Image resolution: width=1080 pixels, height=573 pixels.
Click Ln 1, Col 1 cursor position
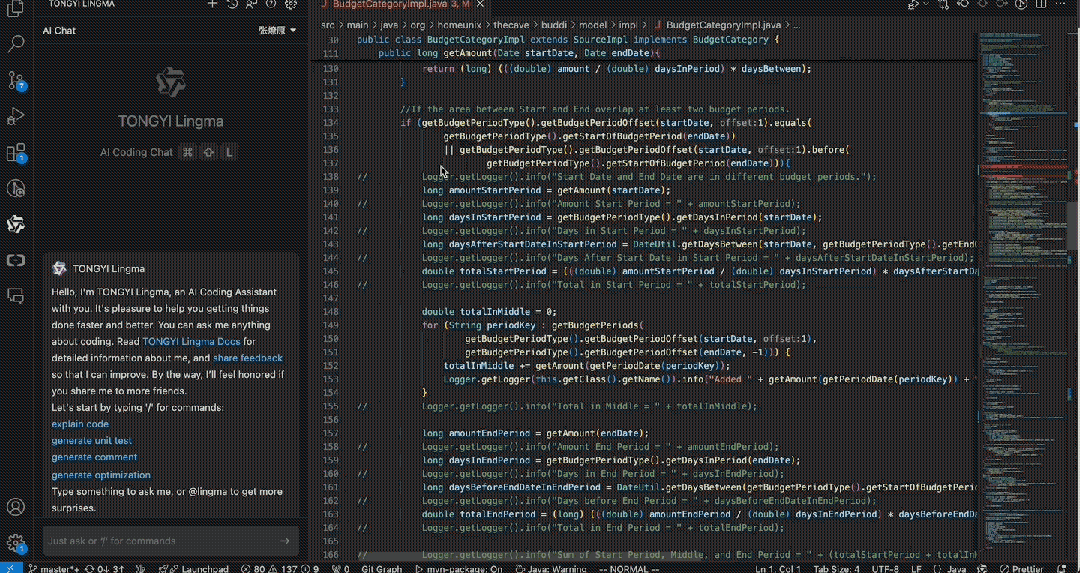pyautogui.click(x=778, y=569)
